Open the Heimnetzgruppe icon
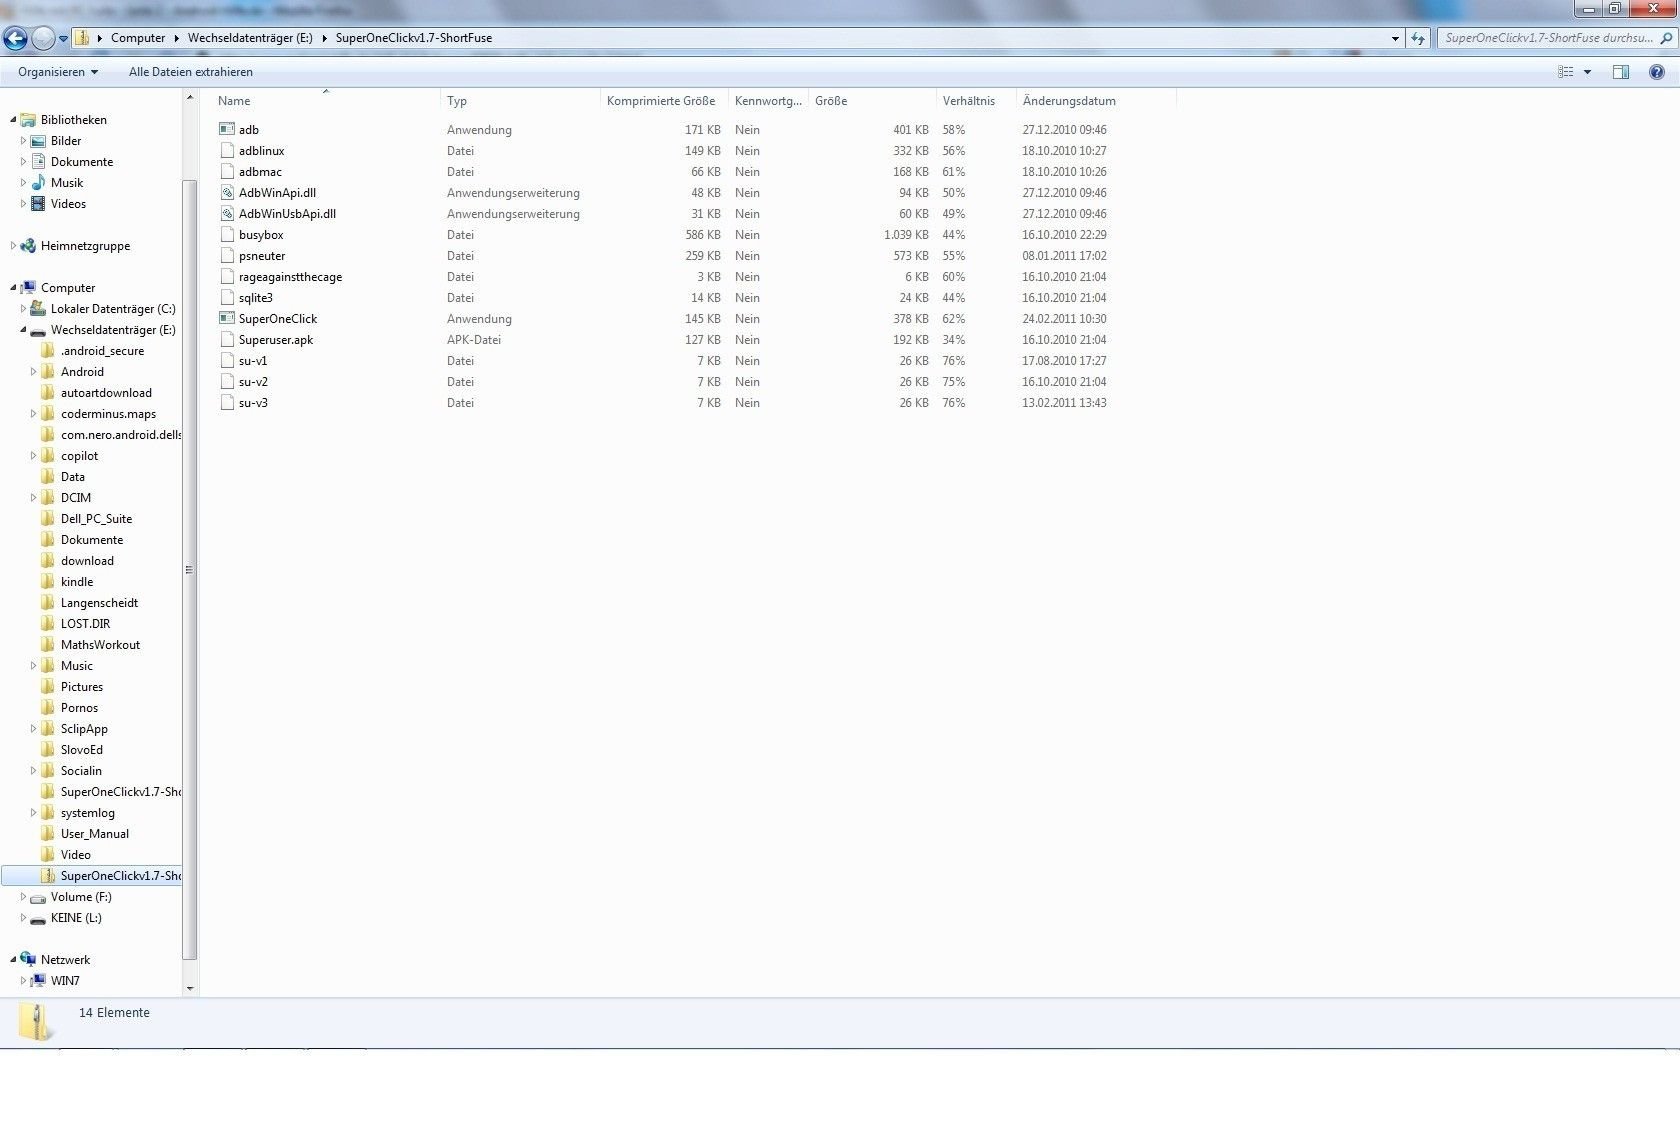1680x1141 pixels. pyautogui.click(x=28, y=246)
